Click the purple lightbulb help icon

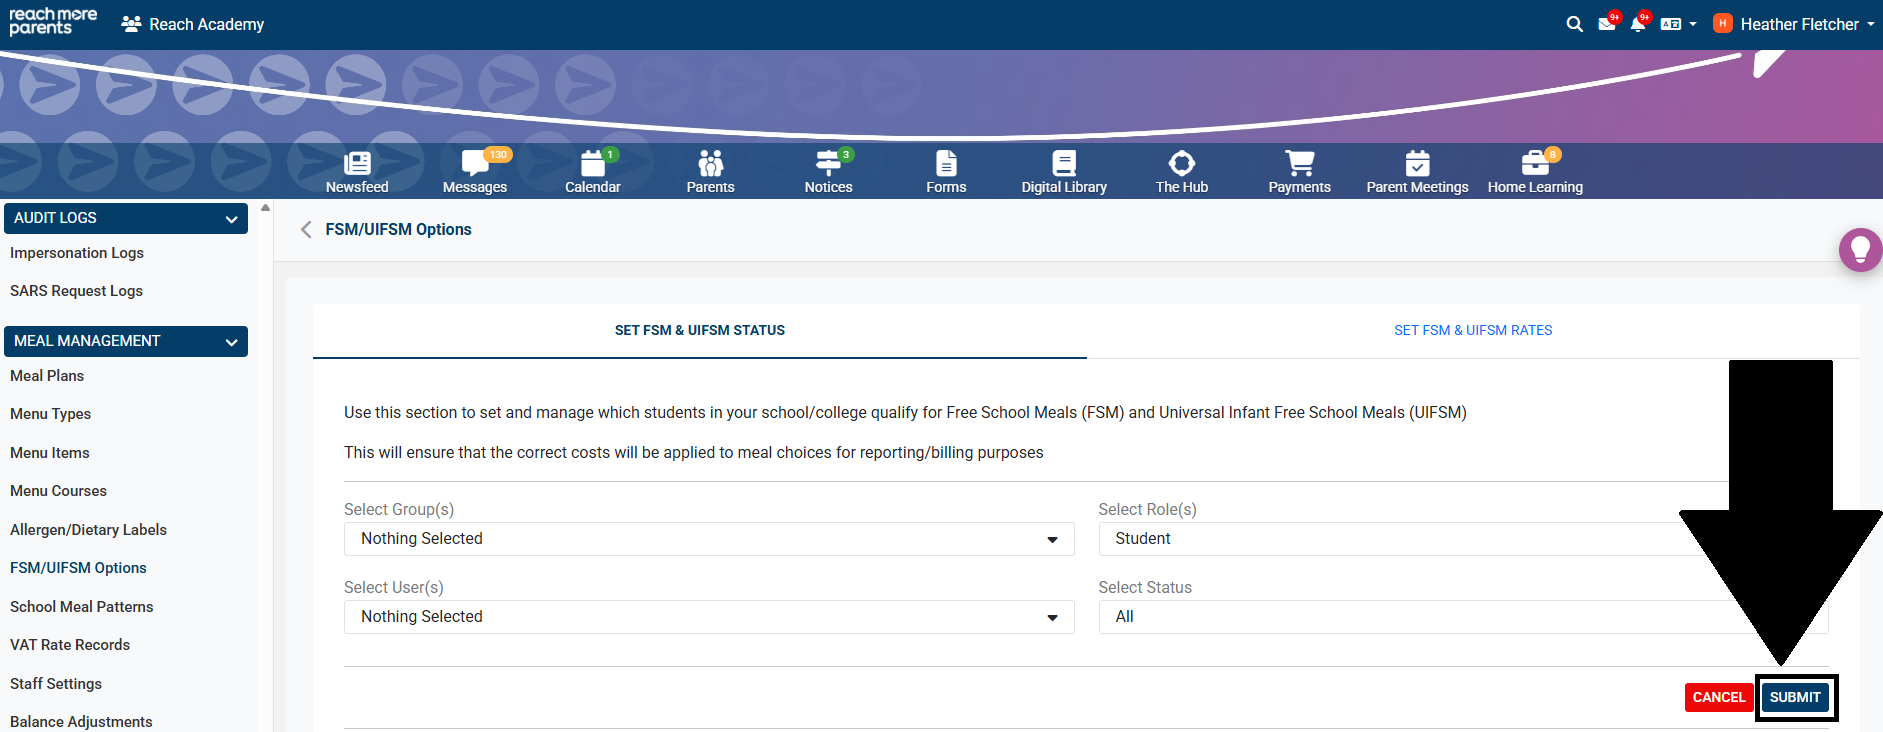click(1860, 249)
